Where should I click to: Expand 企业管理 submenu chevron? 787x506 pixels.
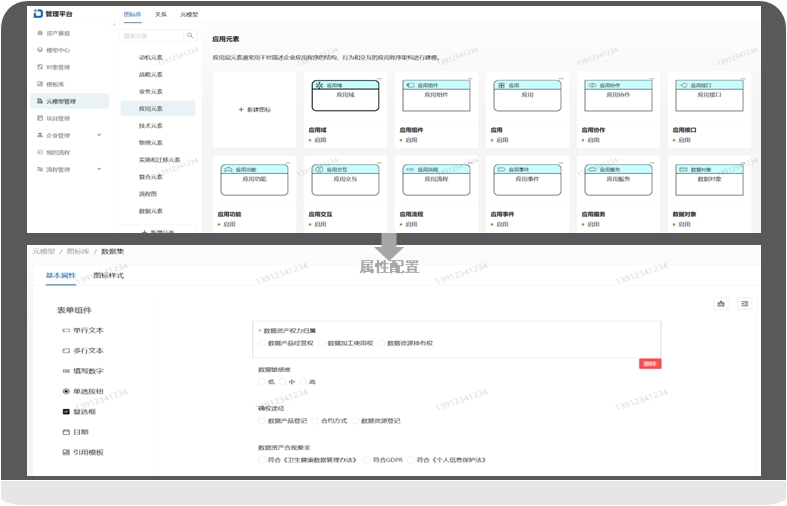pos(99,135)
